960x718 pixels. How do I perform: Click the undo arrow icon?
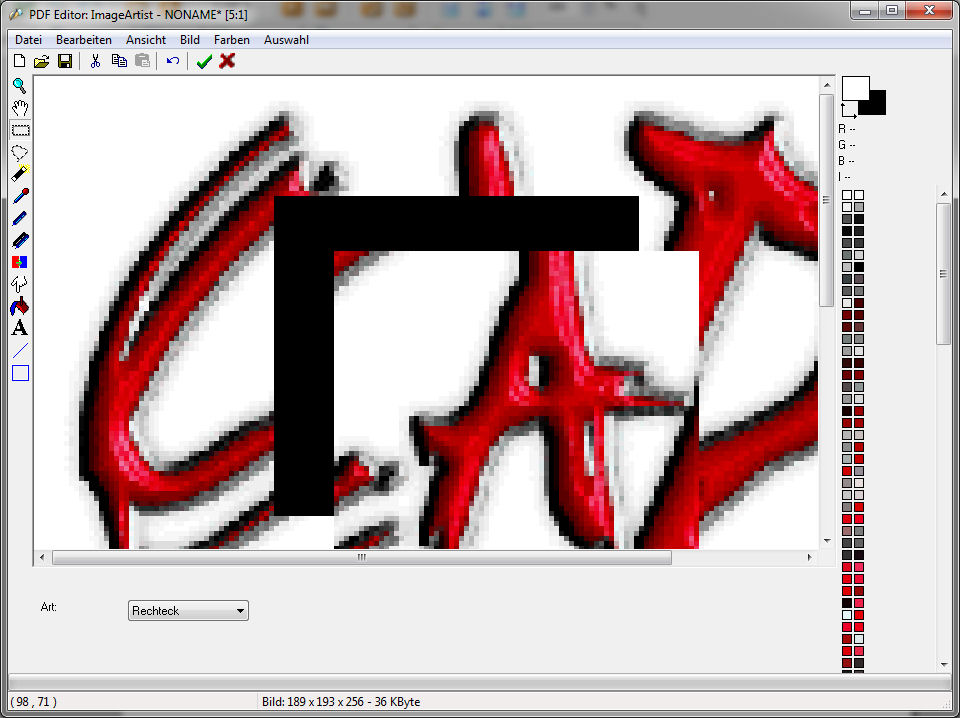173,61
